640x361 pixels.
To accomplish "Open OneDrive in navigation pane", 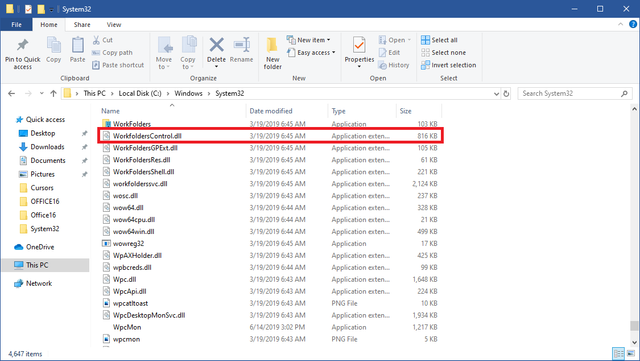I will tap(34, 247).
